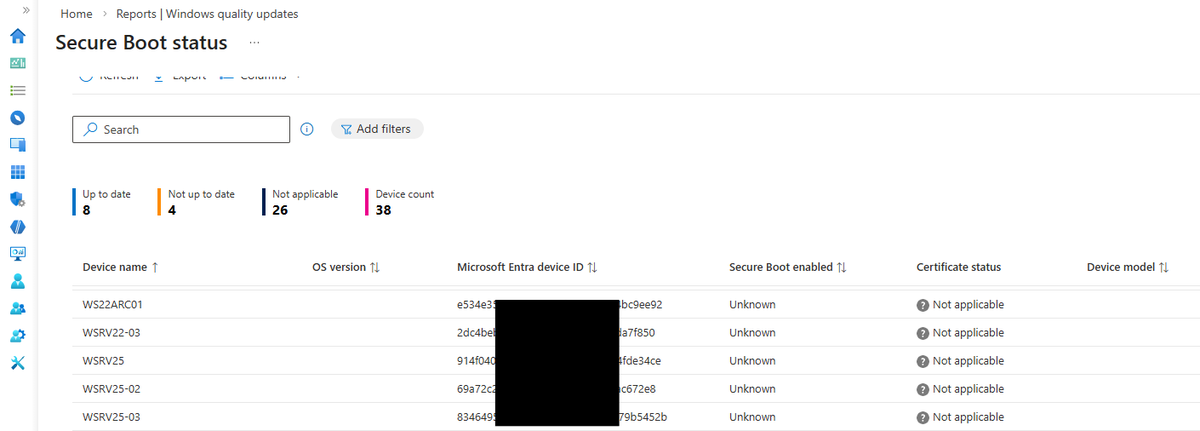The image size is (1200, 431).
Task: Sort by Device model column
Action: point(1128,267)
